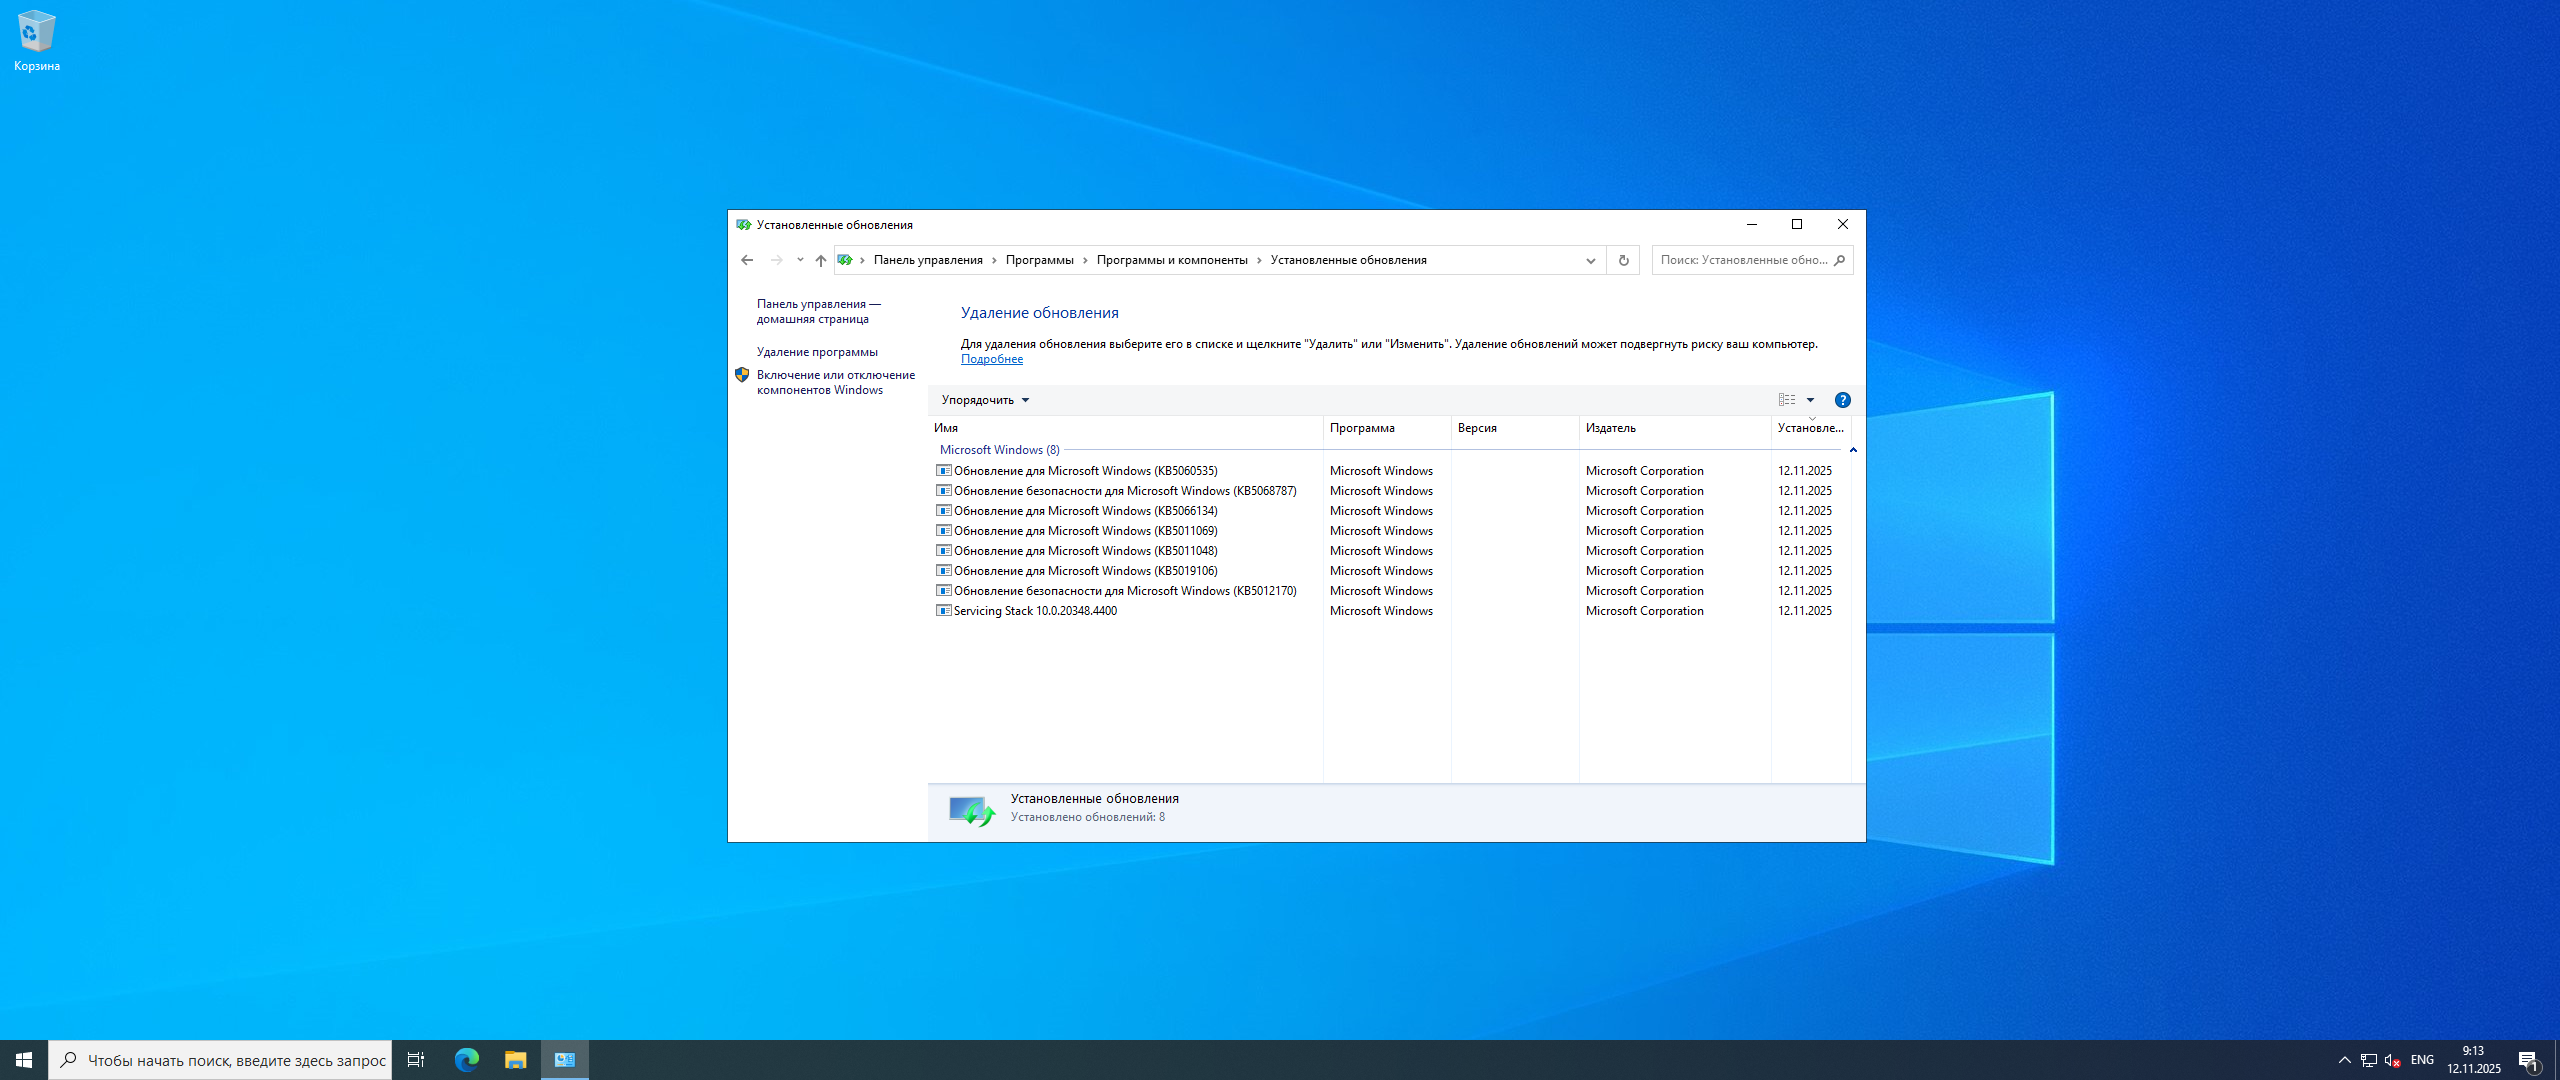Click the change view layout icon
Viewport: 2560px width, 1080px height.
(x=1787, y=400)
